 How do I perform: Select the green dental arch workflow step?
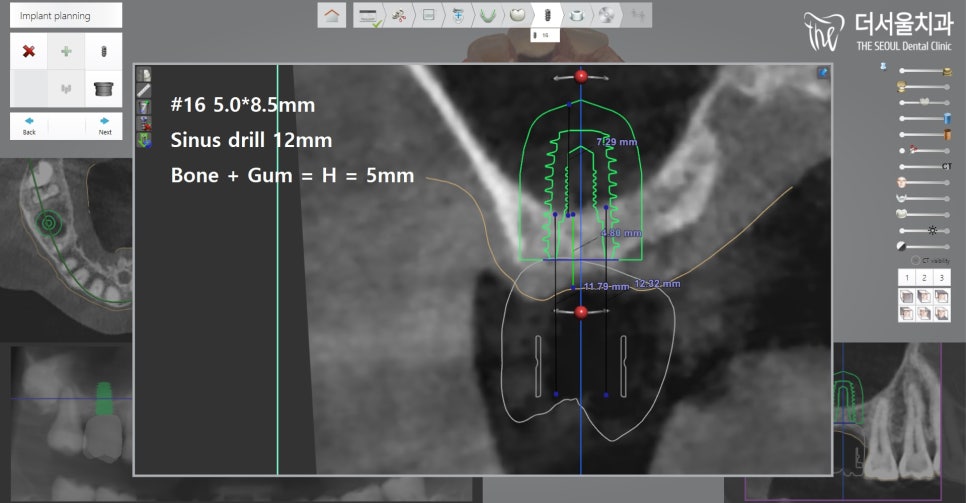(488, 16)
